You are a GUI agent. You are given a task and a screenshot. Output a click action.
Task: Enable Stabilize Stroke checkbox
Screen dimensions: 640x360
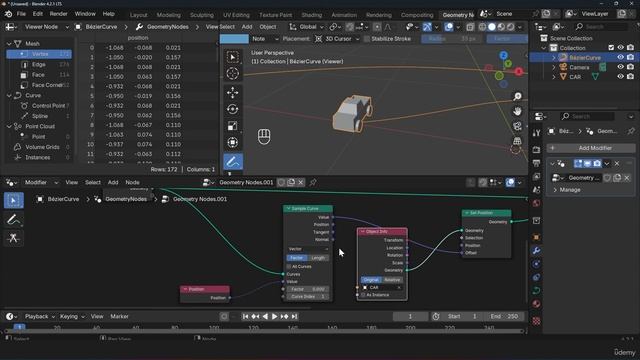tap(367, 39)
